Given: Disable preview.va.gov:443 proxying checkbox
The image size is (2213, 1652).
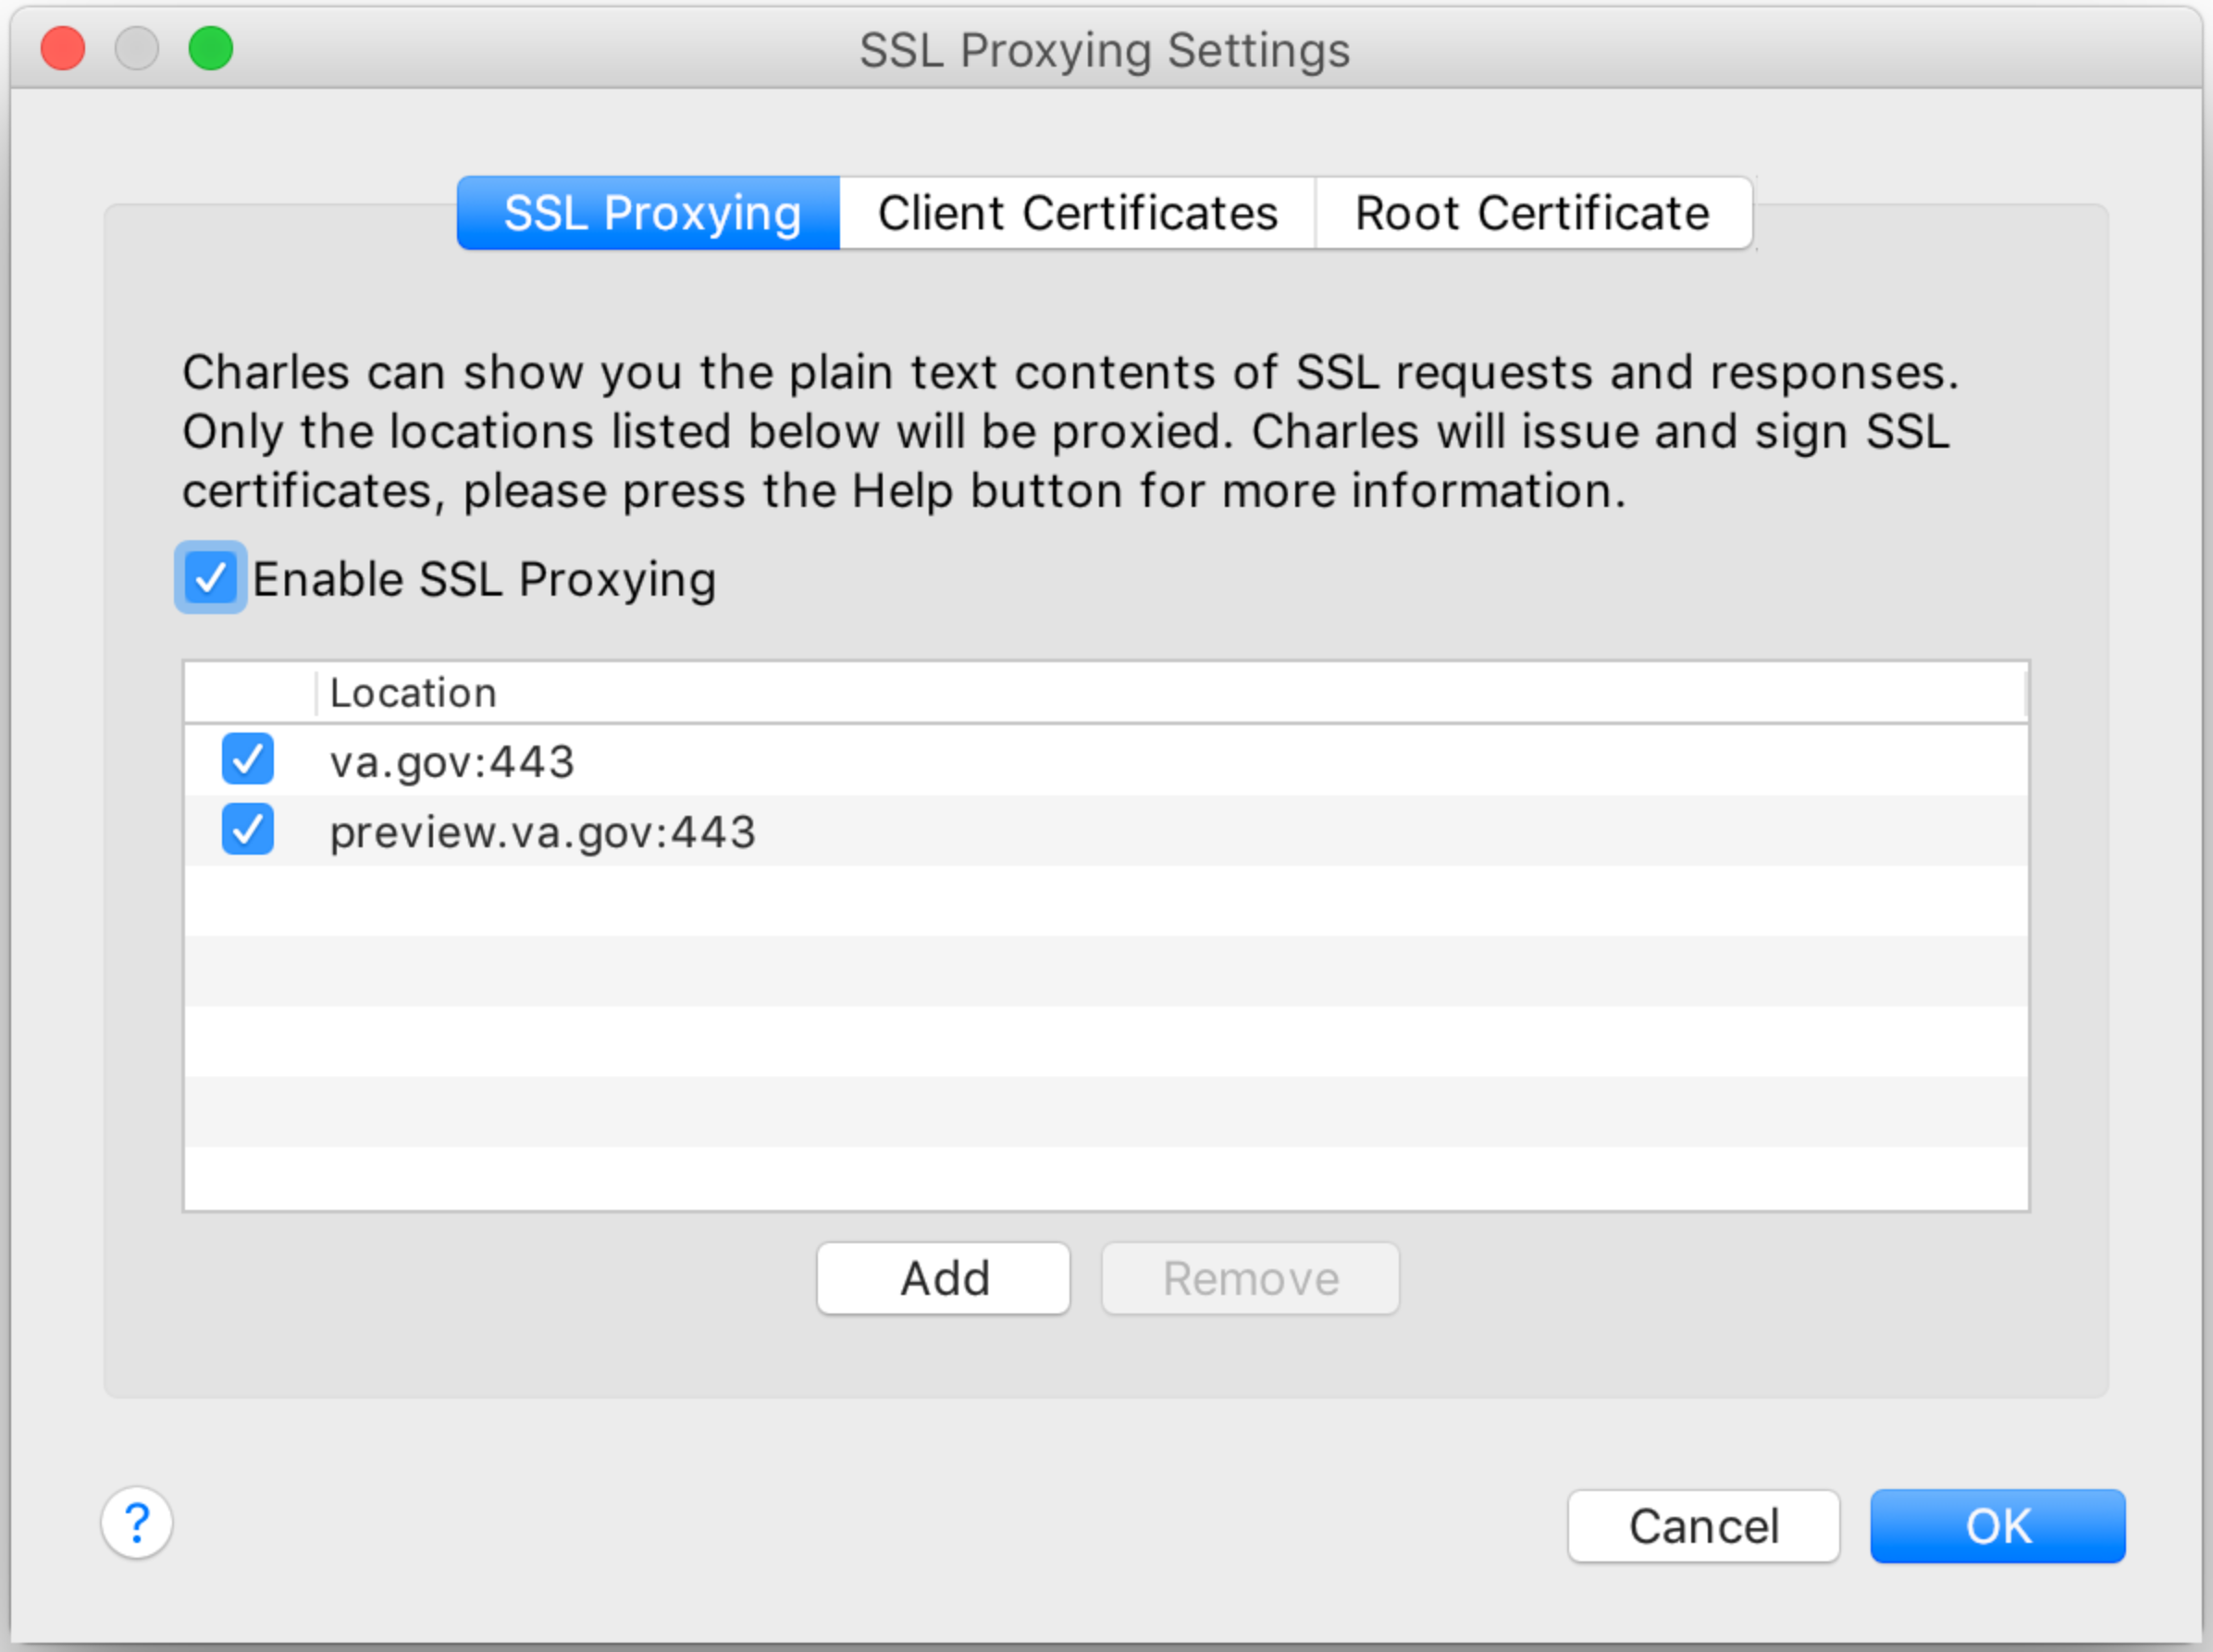Looking at the screenshot, I should [248, 830].
